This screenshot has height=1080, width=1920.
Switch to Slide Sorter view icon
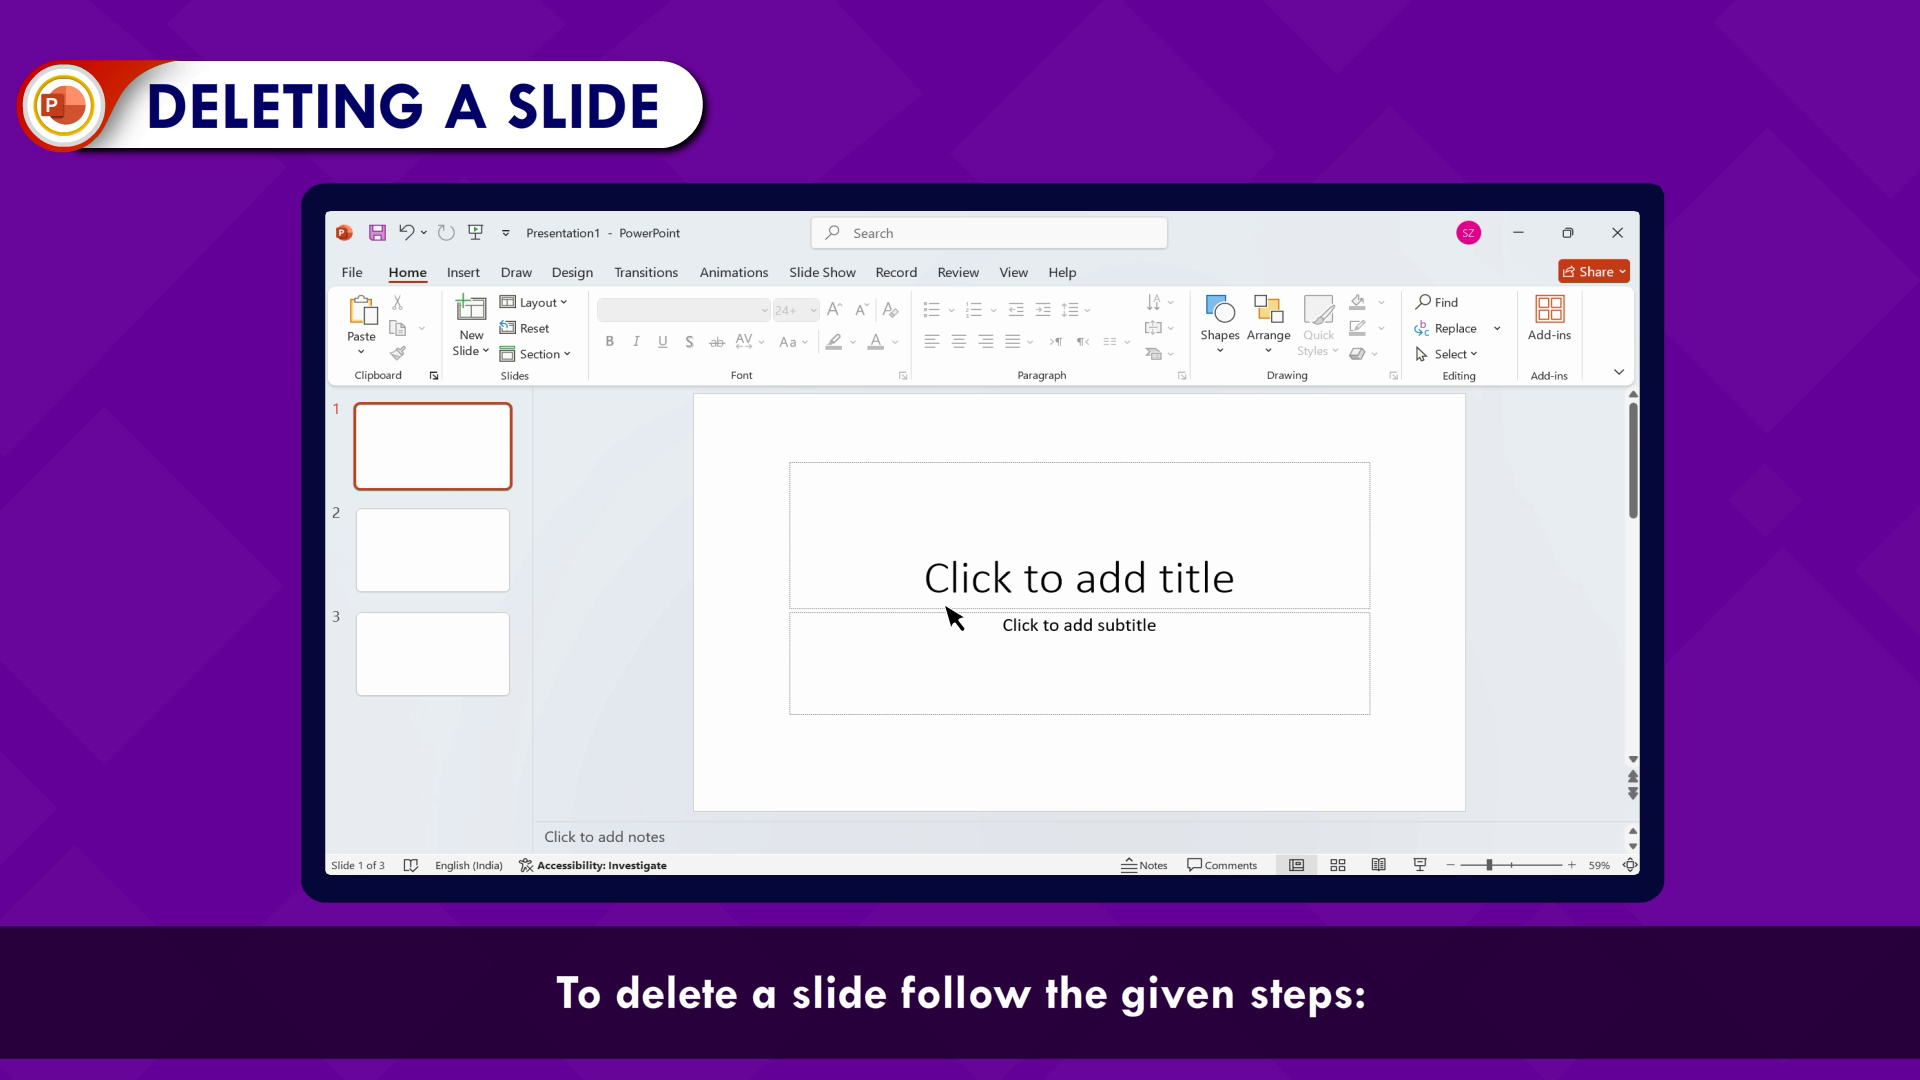tap(1338, 865)
